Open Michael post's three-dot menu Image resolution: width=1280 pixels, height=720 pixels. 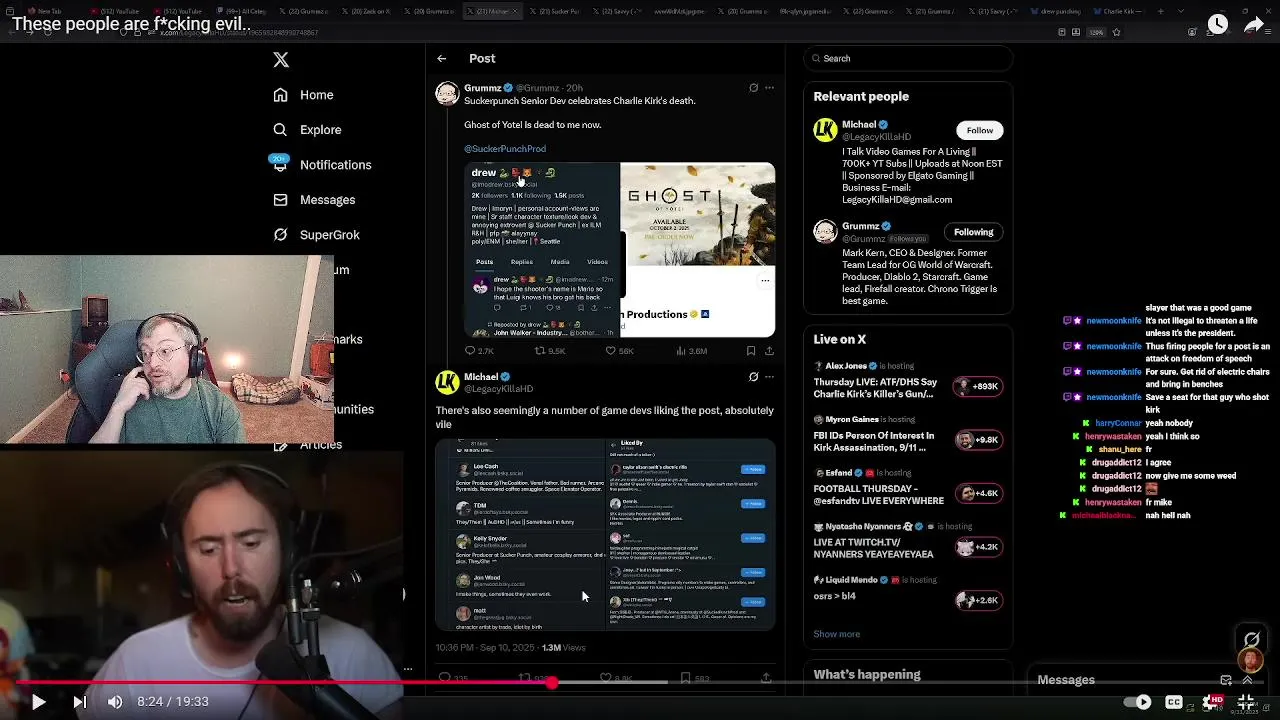pyautogui.click(x=769, y=377)
